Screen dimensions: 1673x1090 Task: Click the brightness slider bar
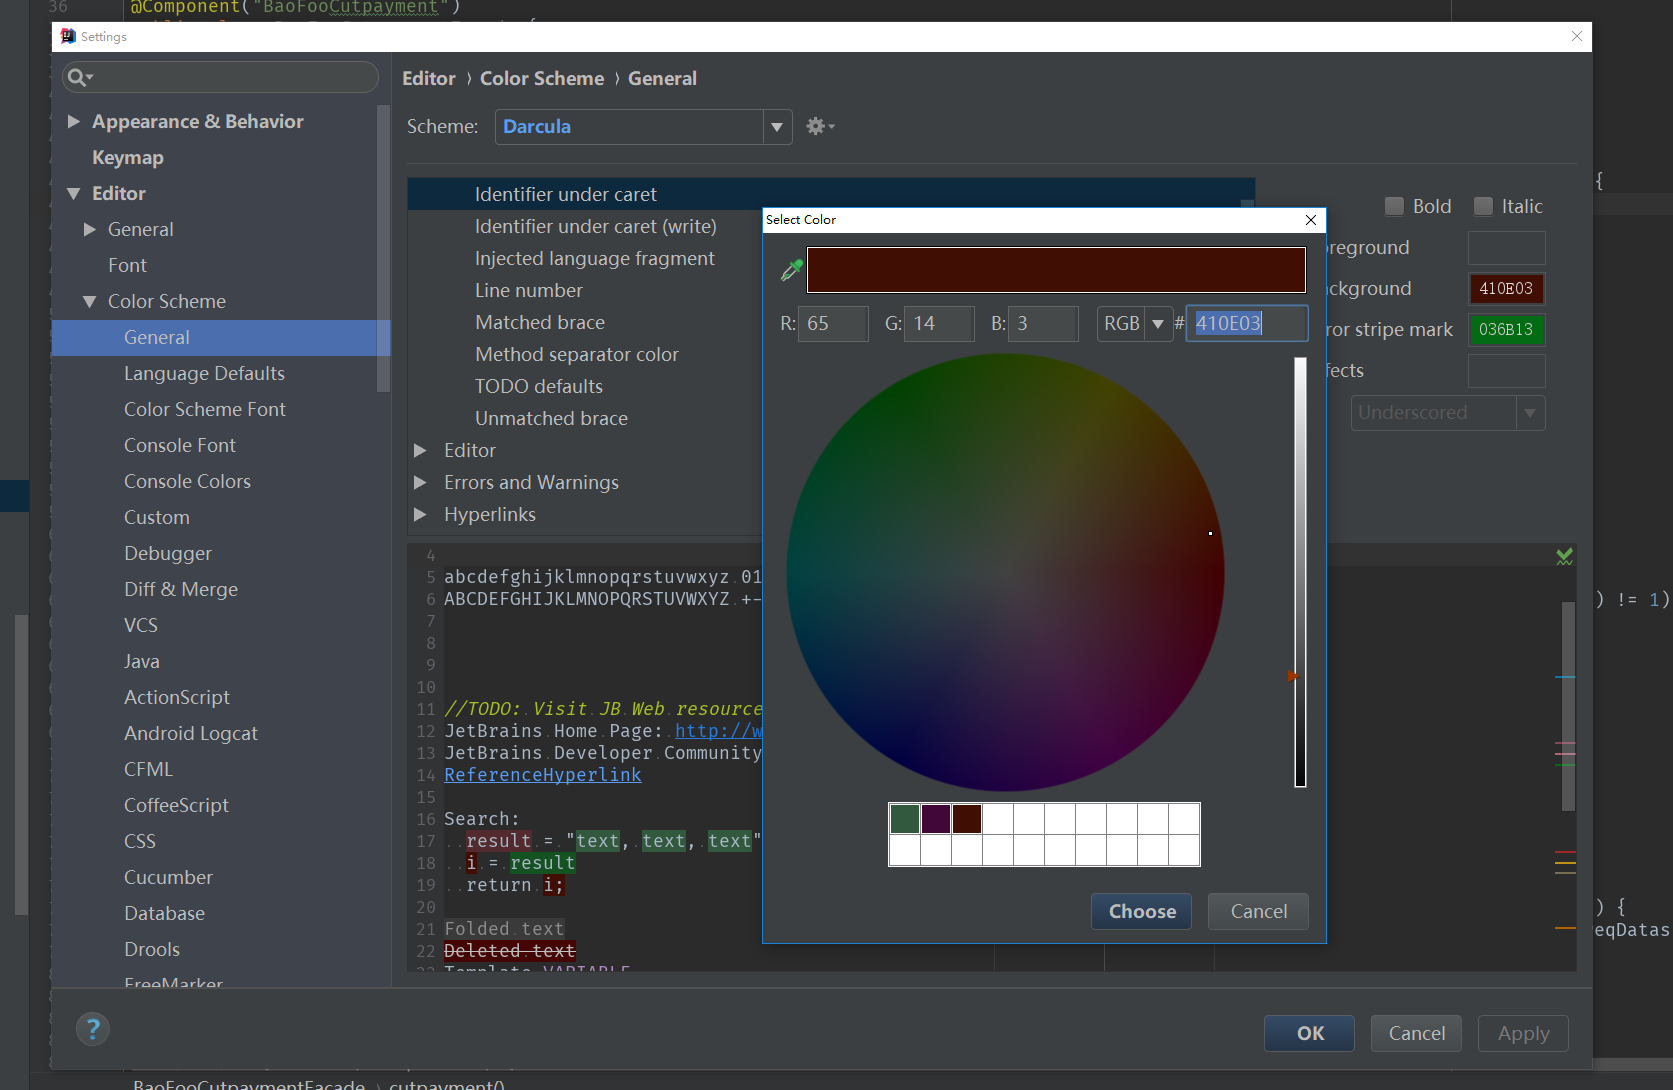pos(1300,572)
